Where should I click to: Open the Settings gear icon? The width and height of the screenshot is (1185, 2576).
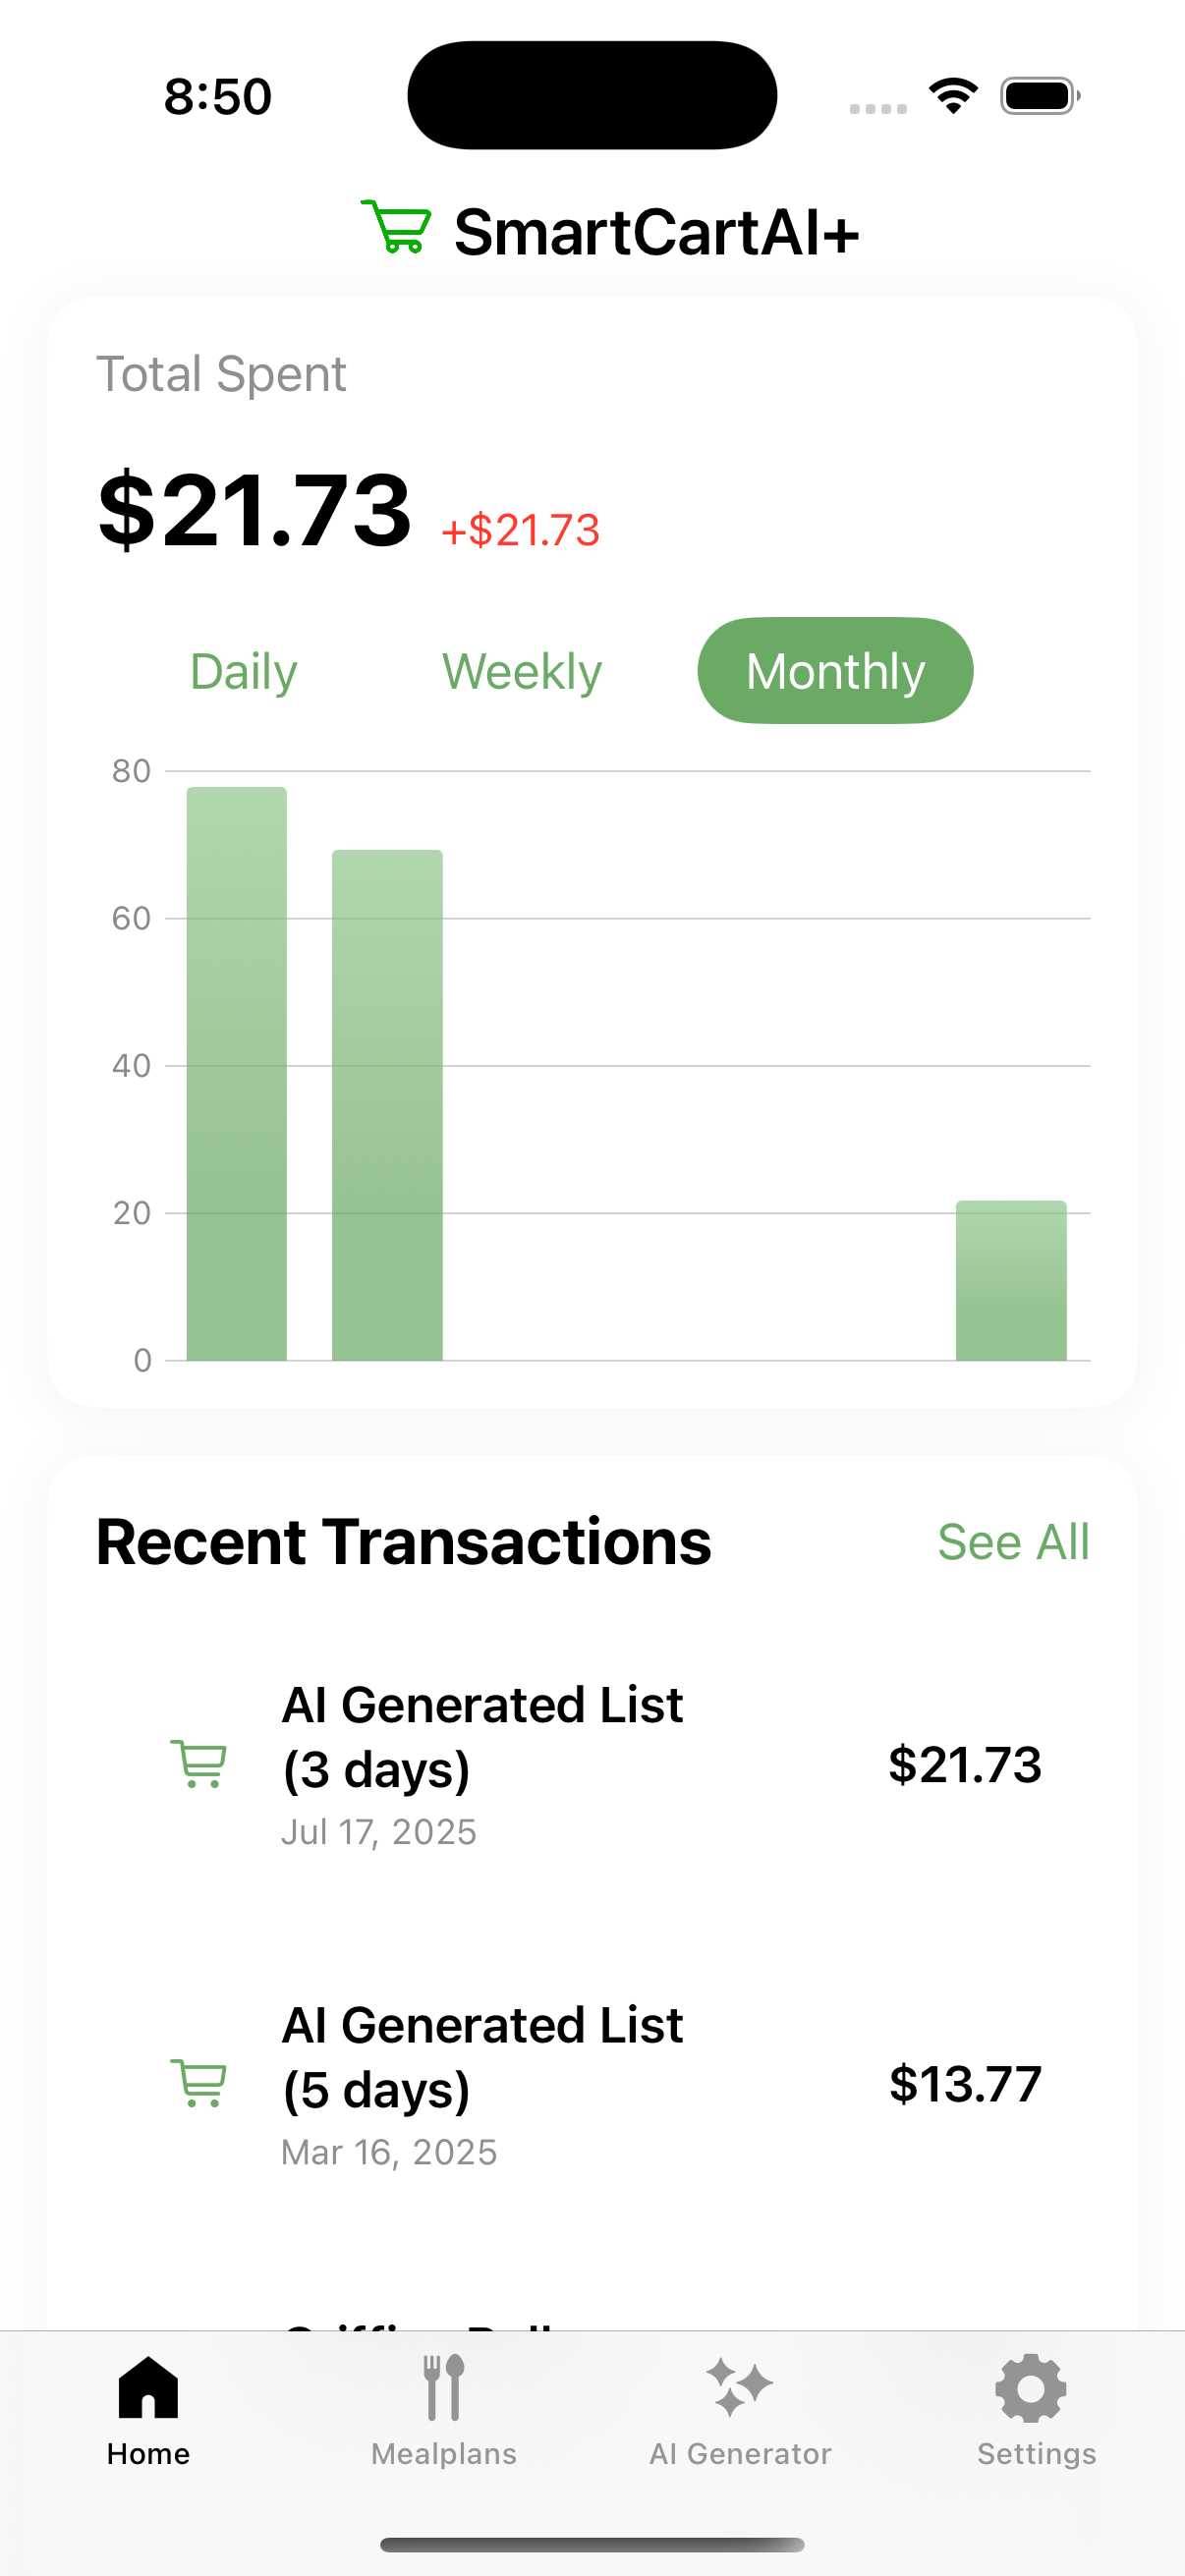pos(1031,2388)
